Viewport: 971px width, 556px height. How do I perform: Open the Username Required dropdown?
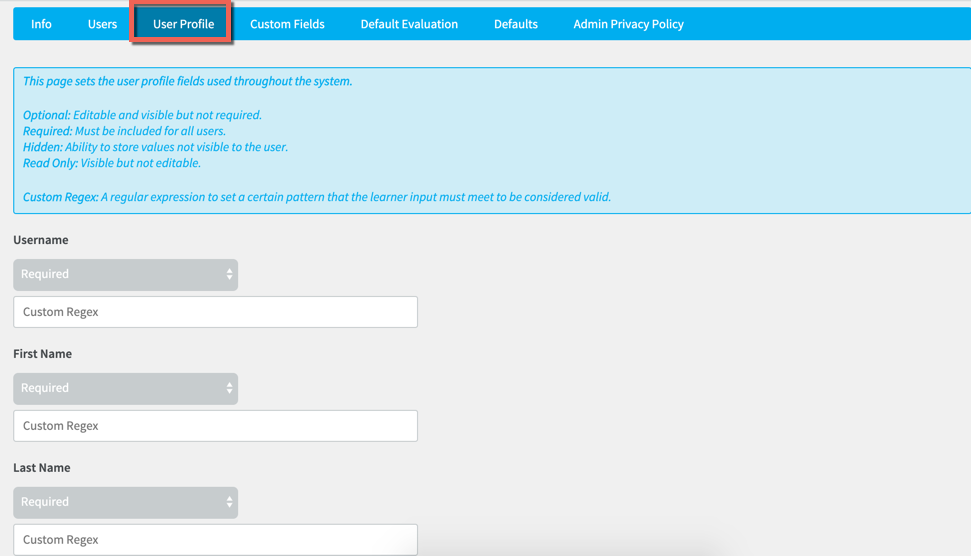click(x=126, y=275)
